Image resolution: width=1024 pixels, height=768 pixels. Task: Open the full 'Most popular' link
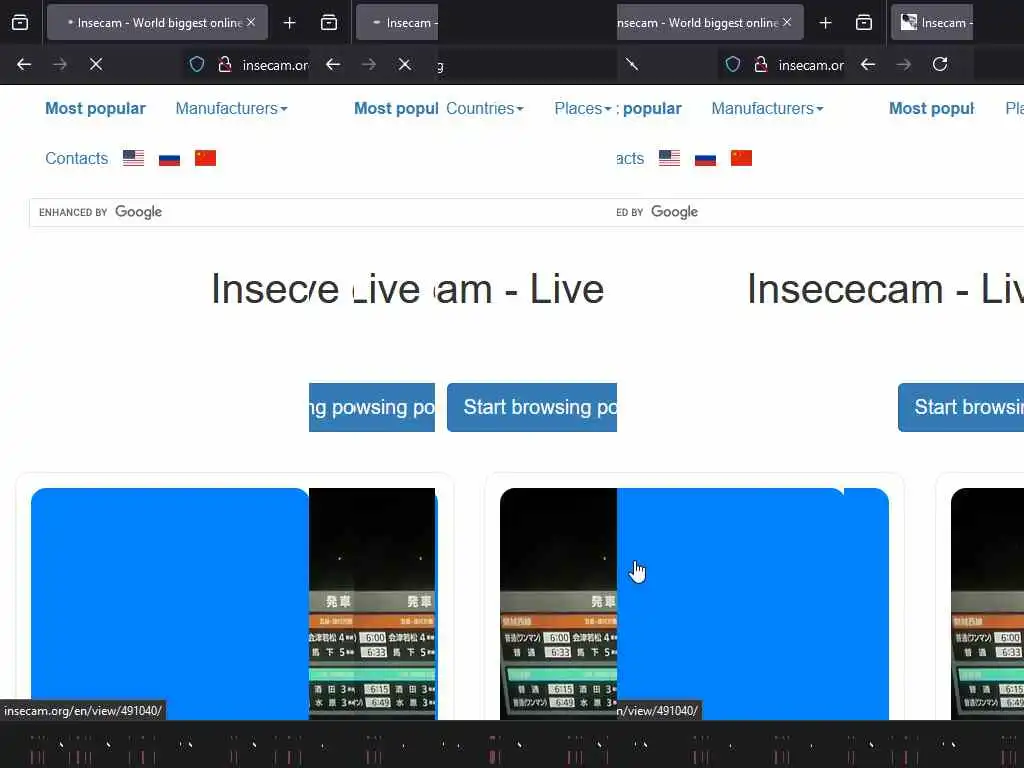click(x=95, y=108)
